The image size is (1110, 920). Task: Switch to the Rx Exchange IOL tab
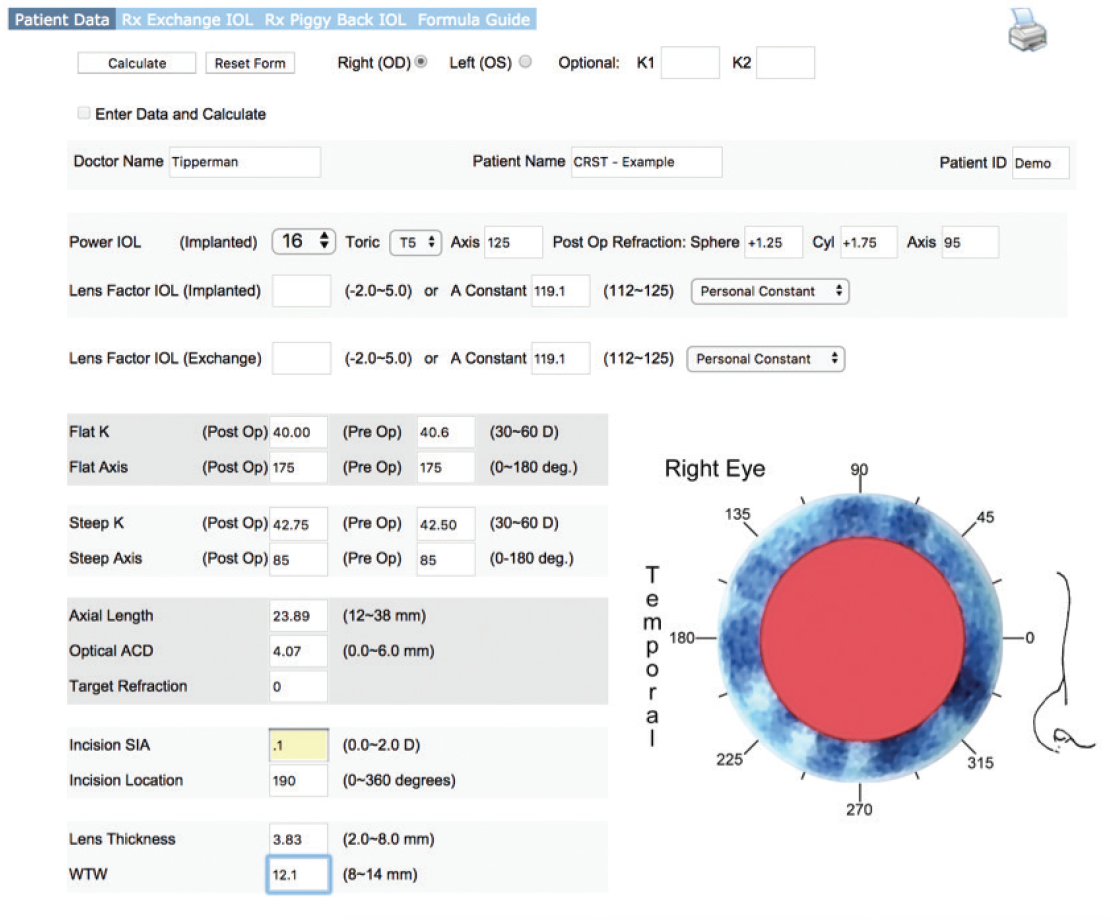(x=187, y=19)
